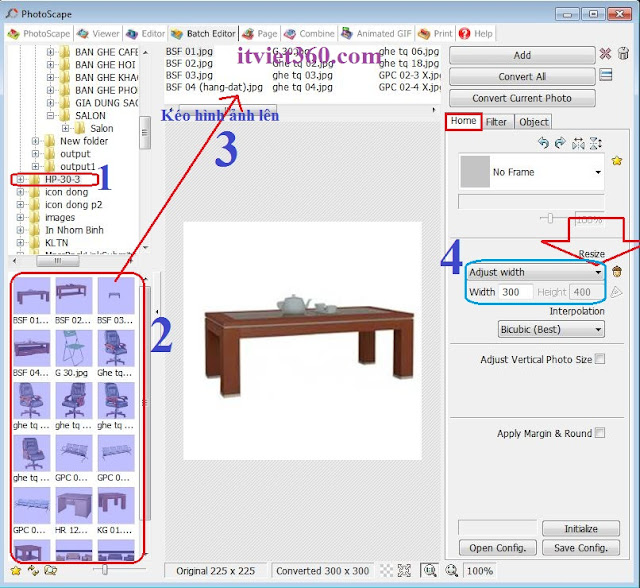Viewport: 640px width, 588px height.
Task: Click the checkerboard transparency background icon
Action: pyautogui.click(x=386, y=570)
